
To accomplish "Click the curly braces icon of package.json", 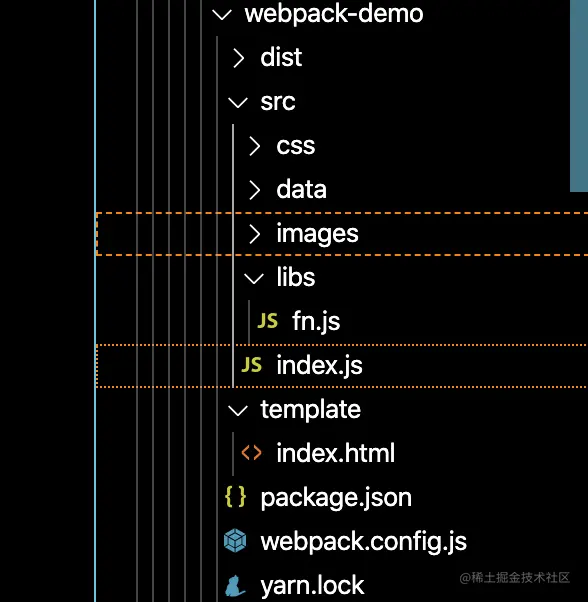I will point(235,497).
